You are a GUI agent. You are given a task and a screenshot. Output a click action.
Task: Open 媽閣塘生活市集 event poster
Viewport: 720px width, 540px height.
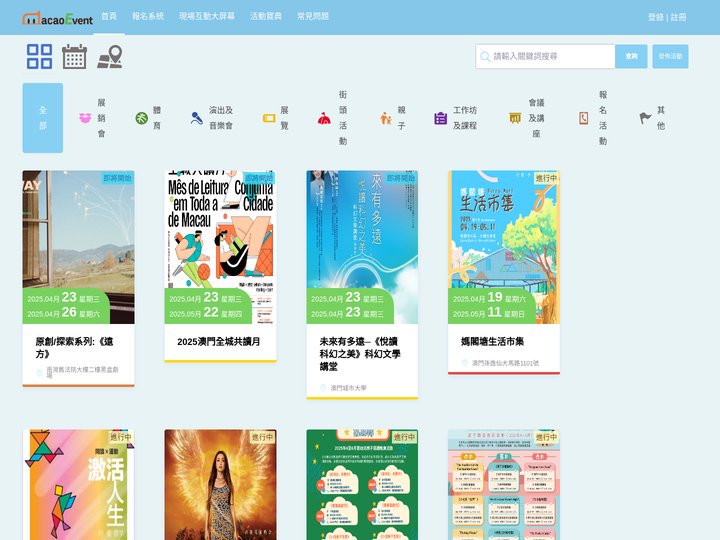[504, 247]
